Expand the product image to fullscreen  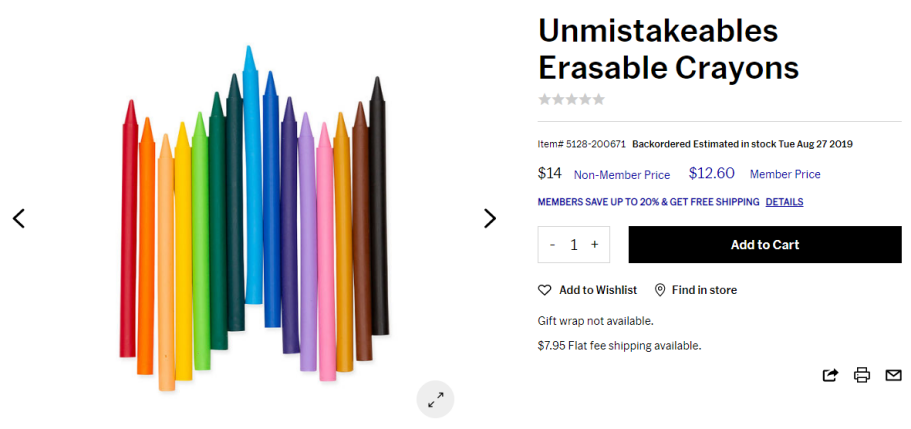point(435,400)
